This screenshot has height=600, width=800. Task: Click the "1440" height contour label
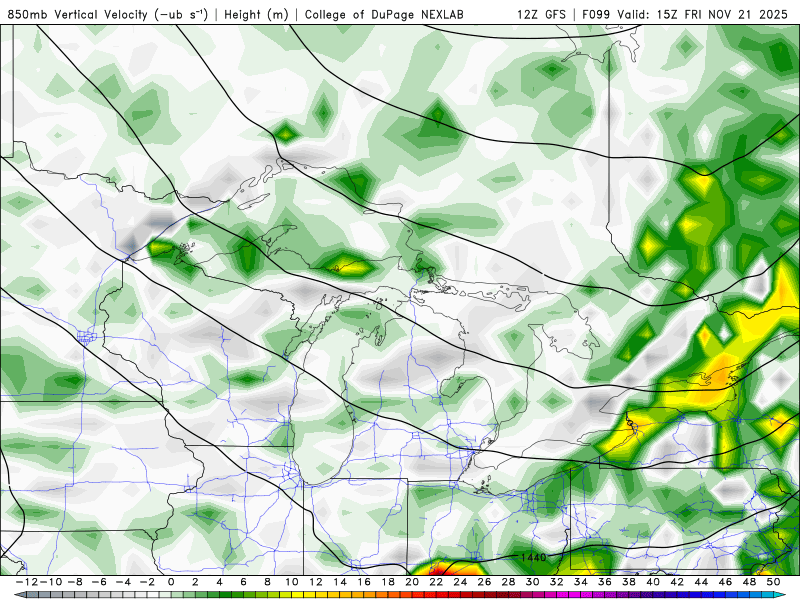coord(533,557)
